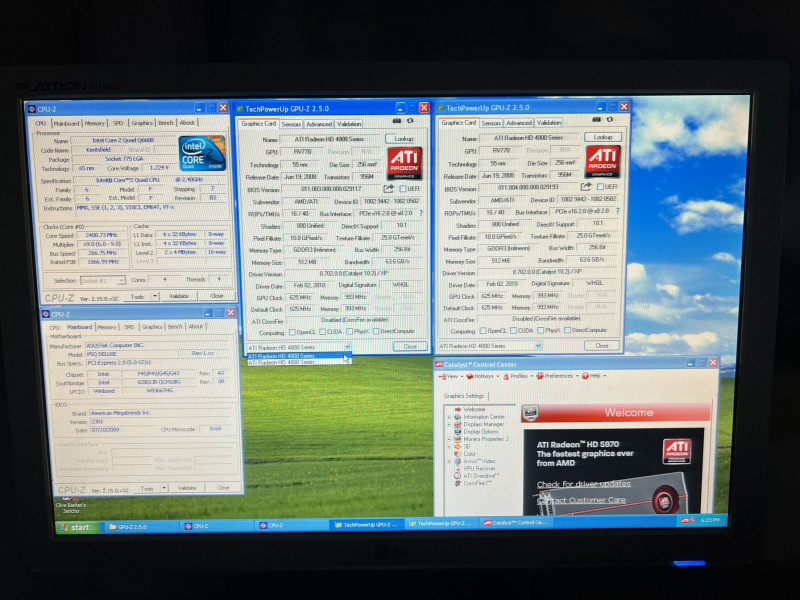
Task: Open the Profiles menu in Catalyst
Action: (517, 376)
